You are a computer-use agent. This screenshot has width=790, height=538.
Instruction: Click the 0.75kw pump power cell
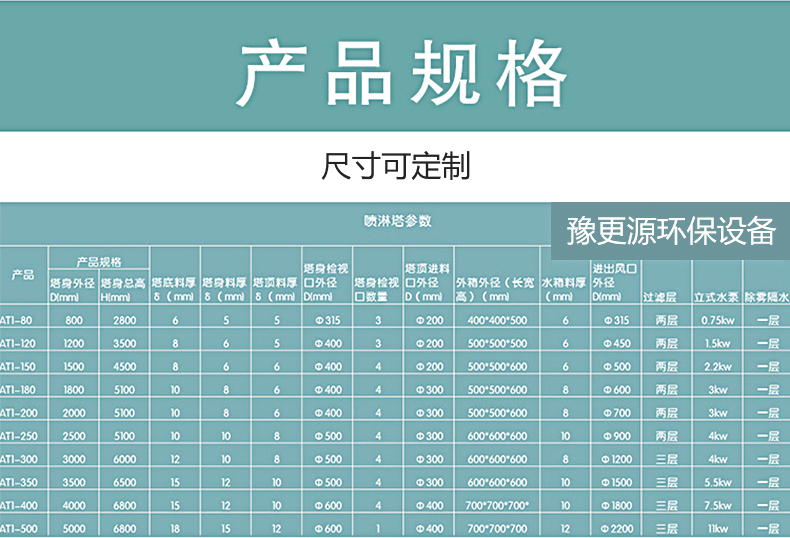click(x=717, y=320)
